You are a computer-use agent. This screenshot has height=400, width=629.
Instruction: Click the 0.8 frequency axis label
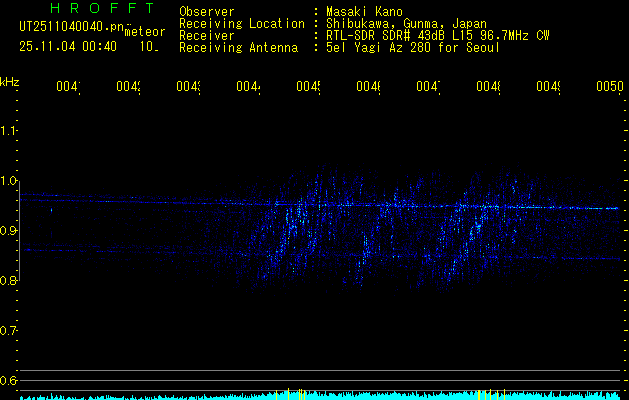[x=10, y=281]
